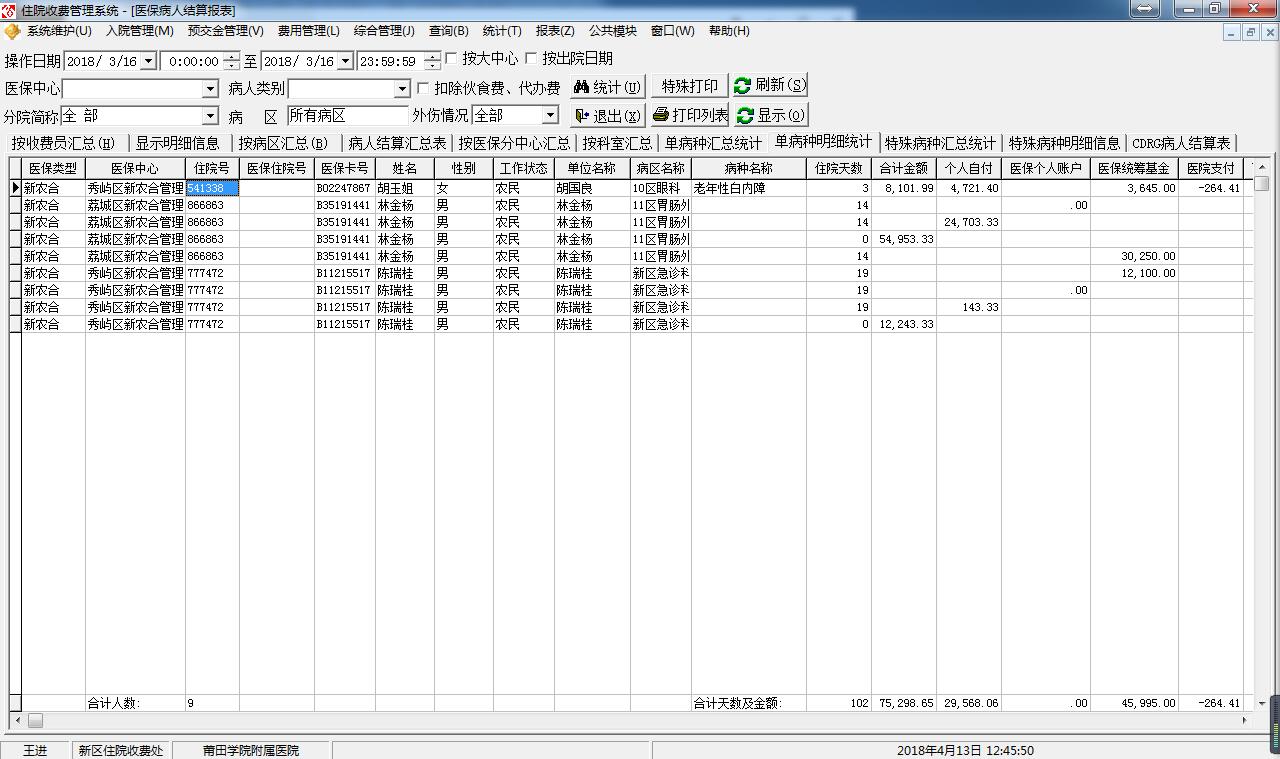Click the 打印列表 print list button
This screenshot has height=759, width=1280.
690,115
